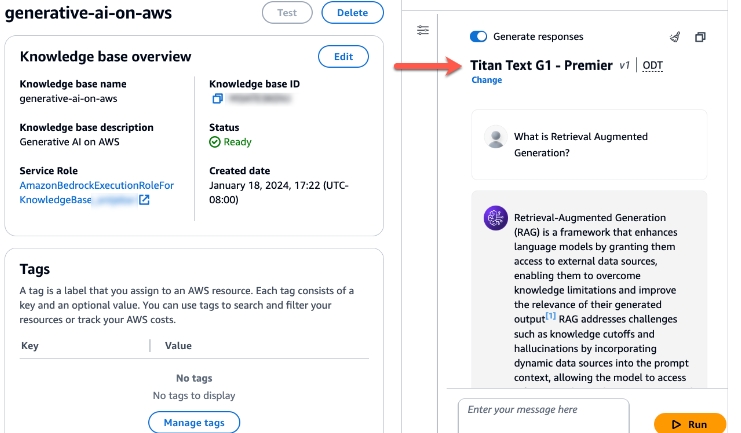Click the purple AI response avatar icon
This screenshot has width=741, height=433.
[x=494, y=218]
